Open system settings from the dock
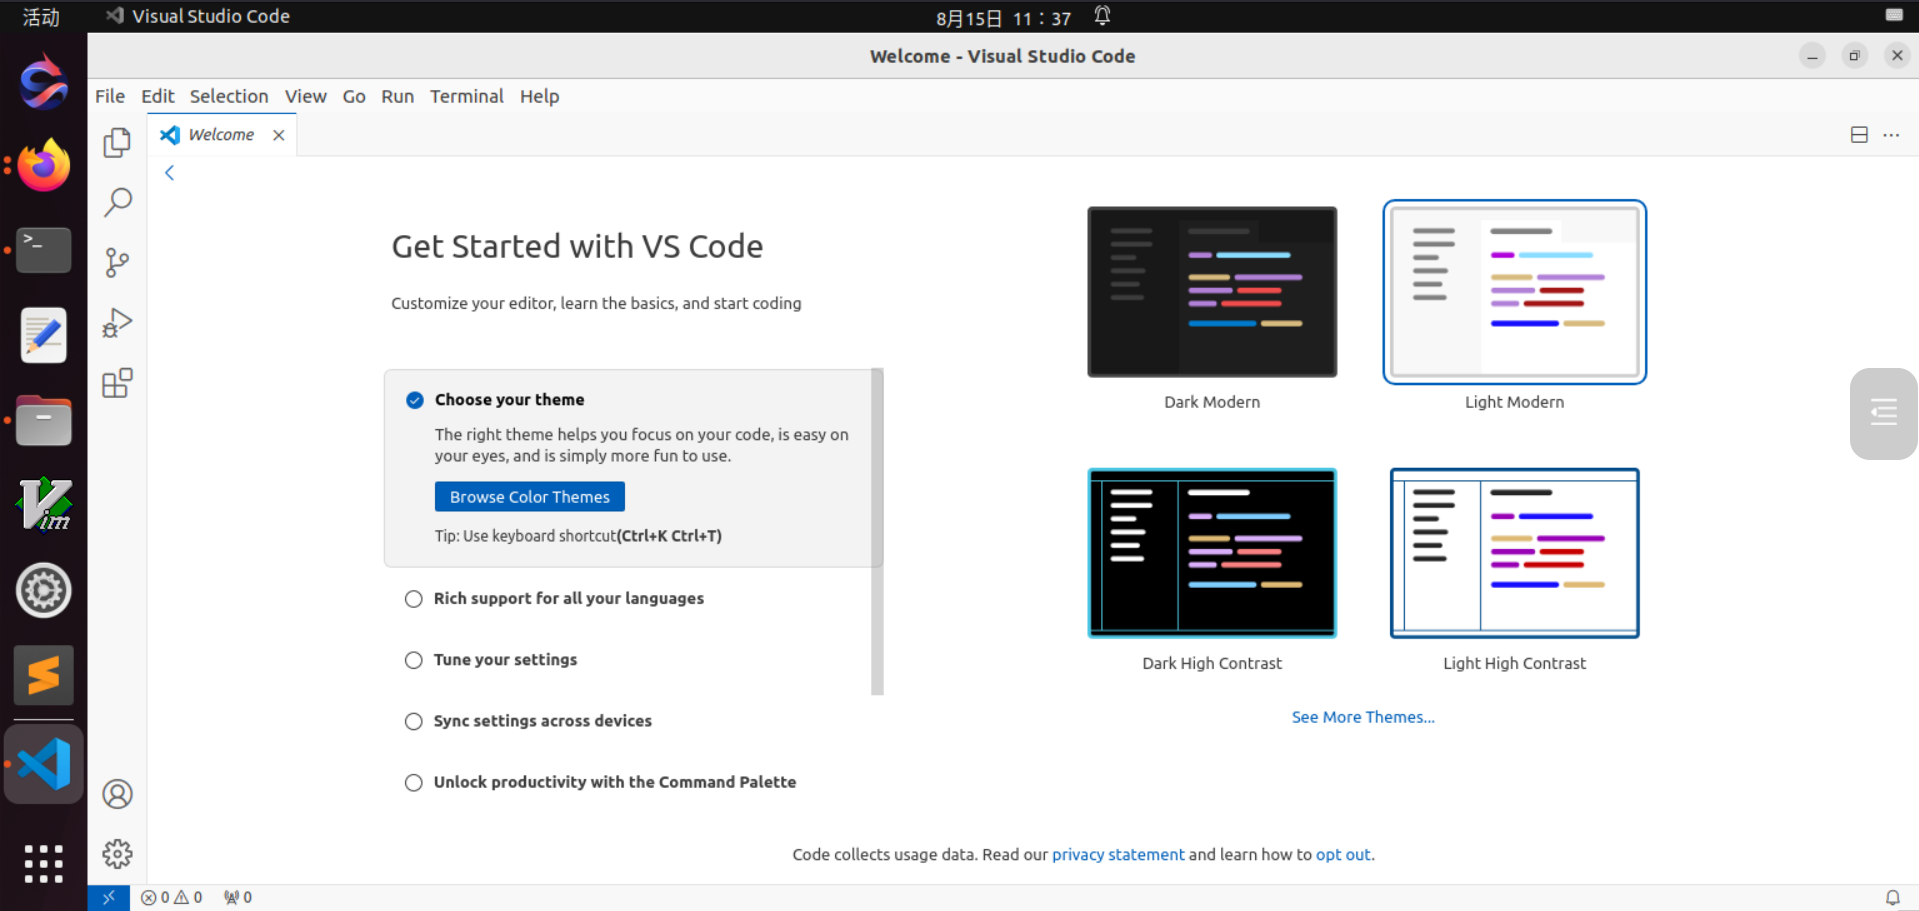 point(44,591)
